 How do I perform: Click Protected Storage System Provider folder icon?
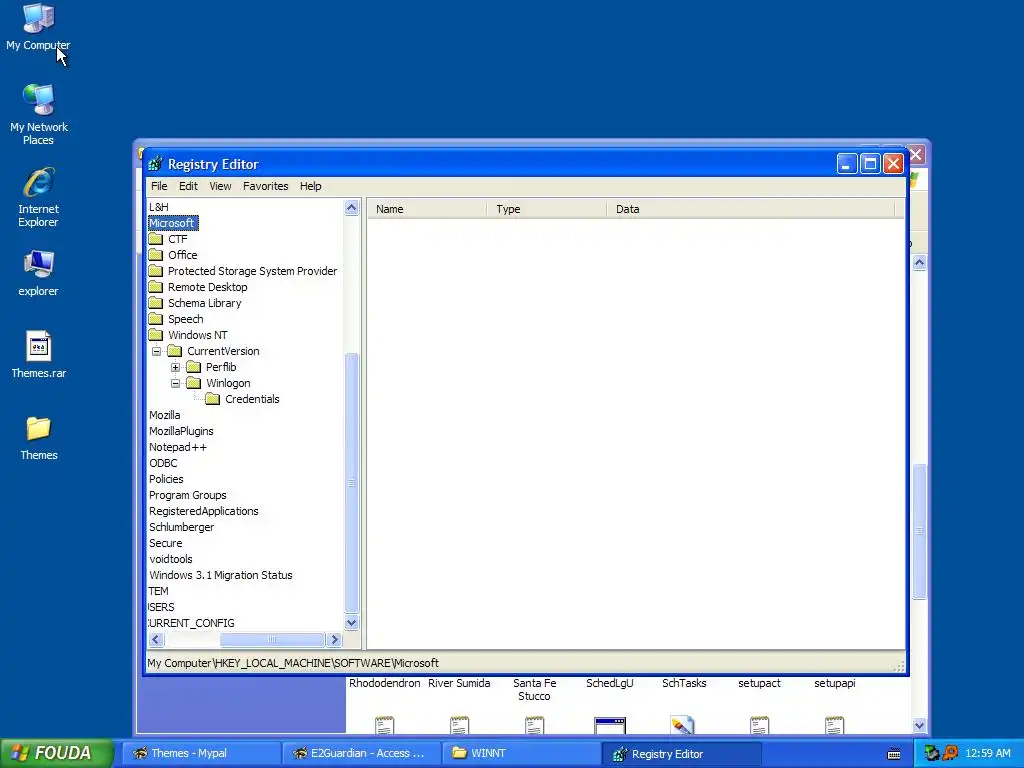point(155,271)
